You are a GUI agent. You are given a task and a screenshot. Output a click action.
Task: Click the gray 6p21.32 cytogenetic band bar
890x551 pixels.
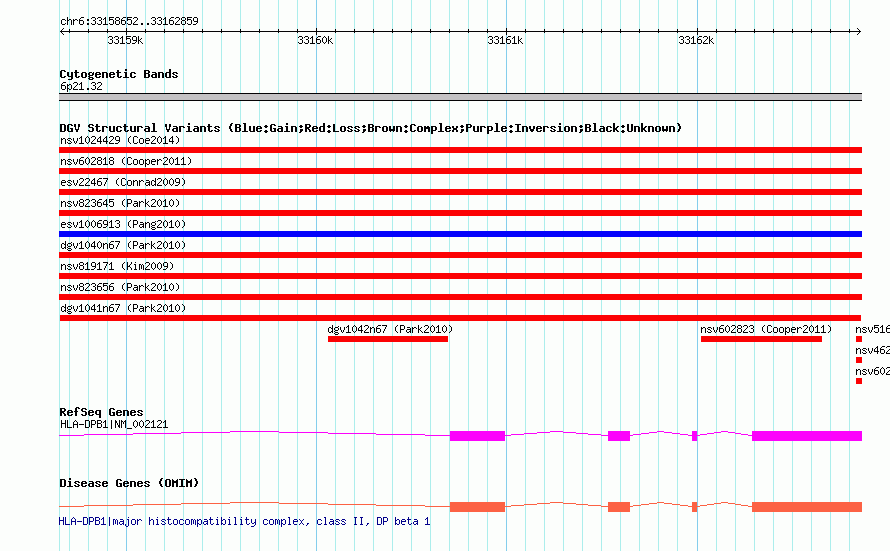(460, 97)
